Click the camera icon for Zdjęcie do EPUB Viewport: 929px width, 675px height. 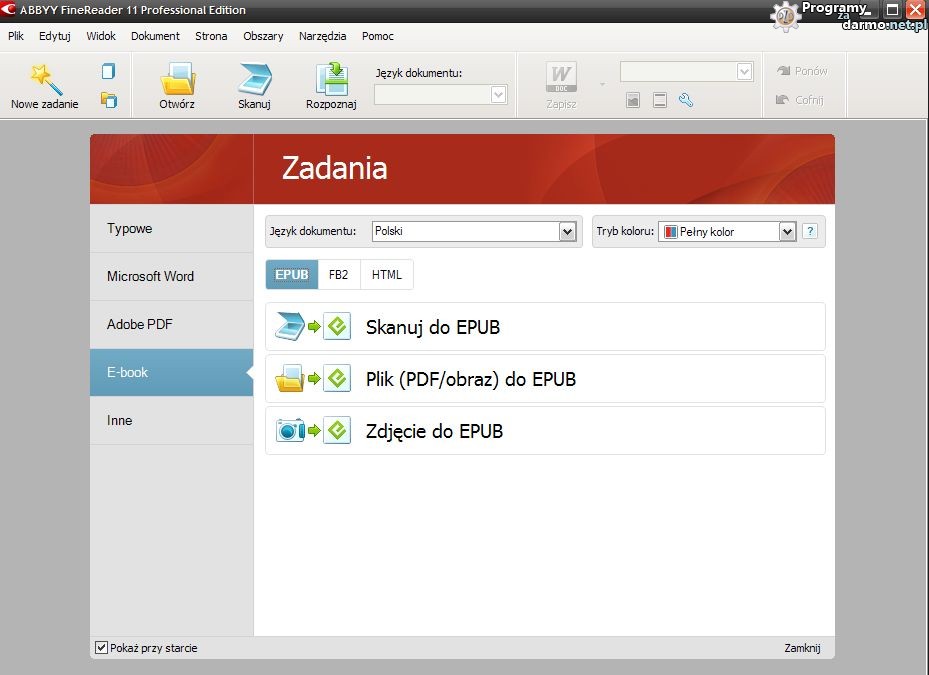click(290, 431)
